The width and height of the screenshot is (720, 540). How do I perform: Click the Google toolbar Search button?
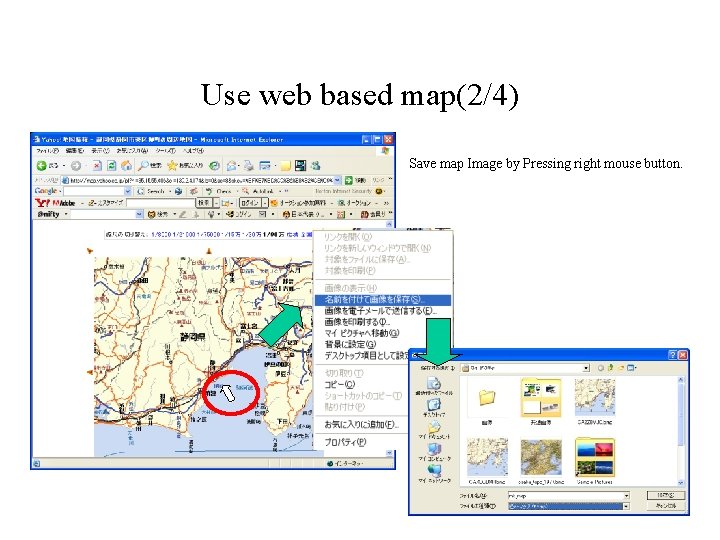click(153, 191)
